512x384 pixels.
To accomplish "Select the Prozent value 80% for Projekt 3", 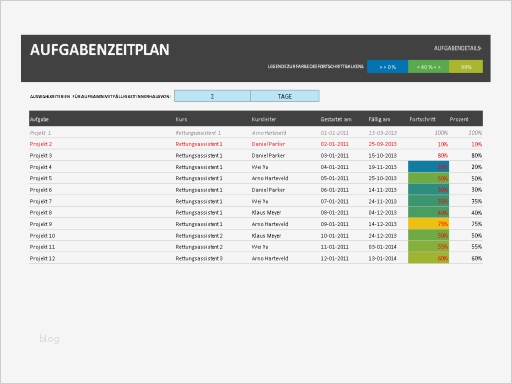I will click(477, 155).
